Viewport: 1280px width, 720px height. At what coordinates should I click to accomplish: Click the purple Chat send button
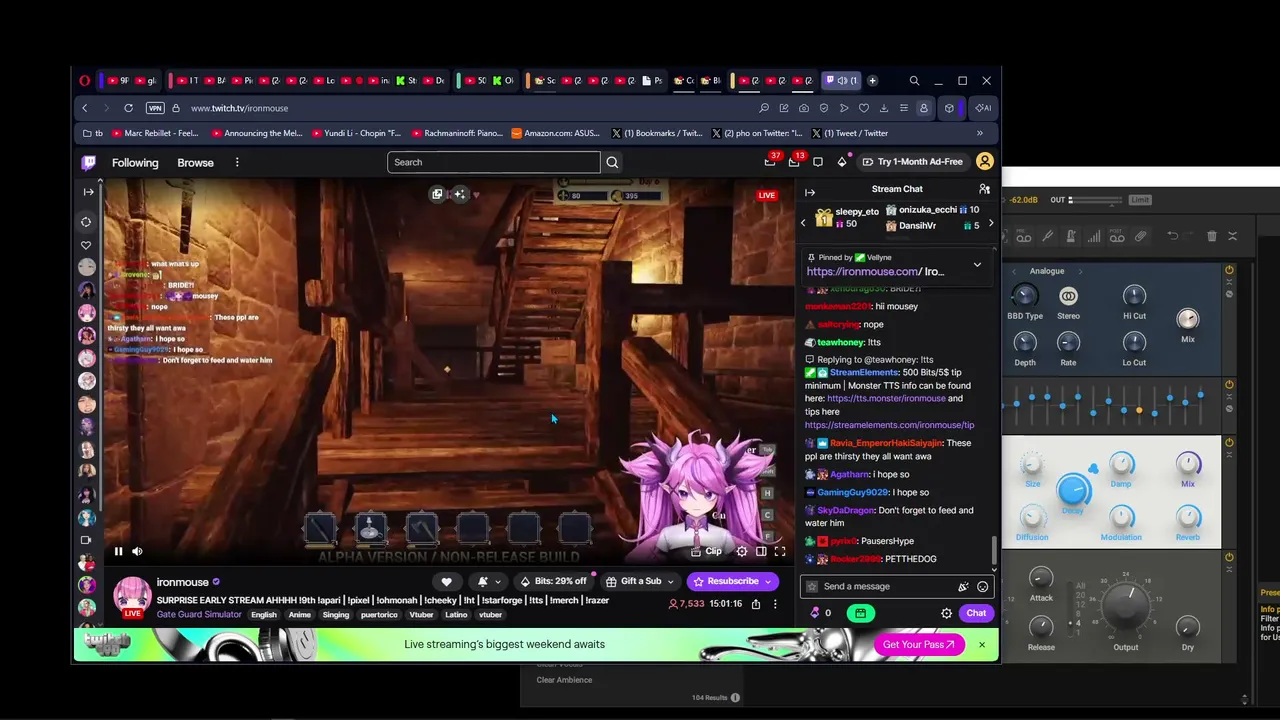tap(976, 613)
